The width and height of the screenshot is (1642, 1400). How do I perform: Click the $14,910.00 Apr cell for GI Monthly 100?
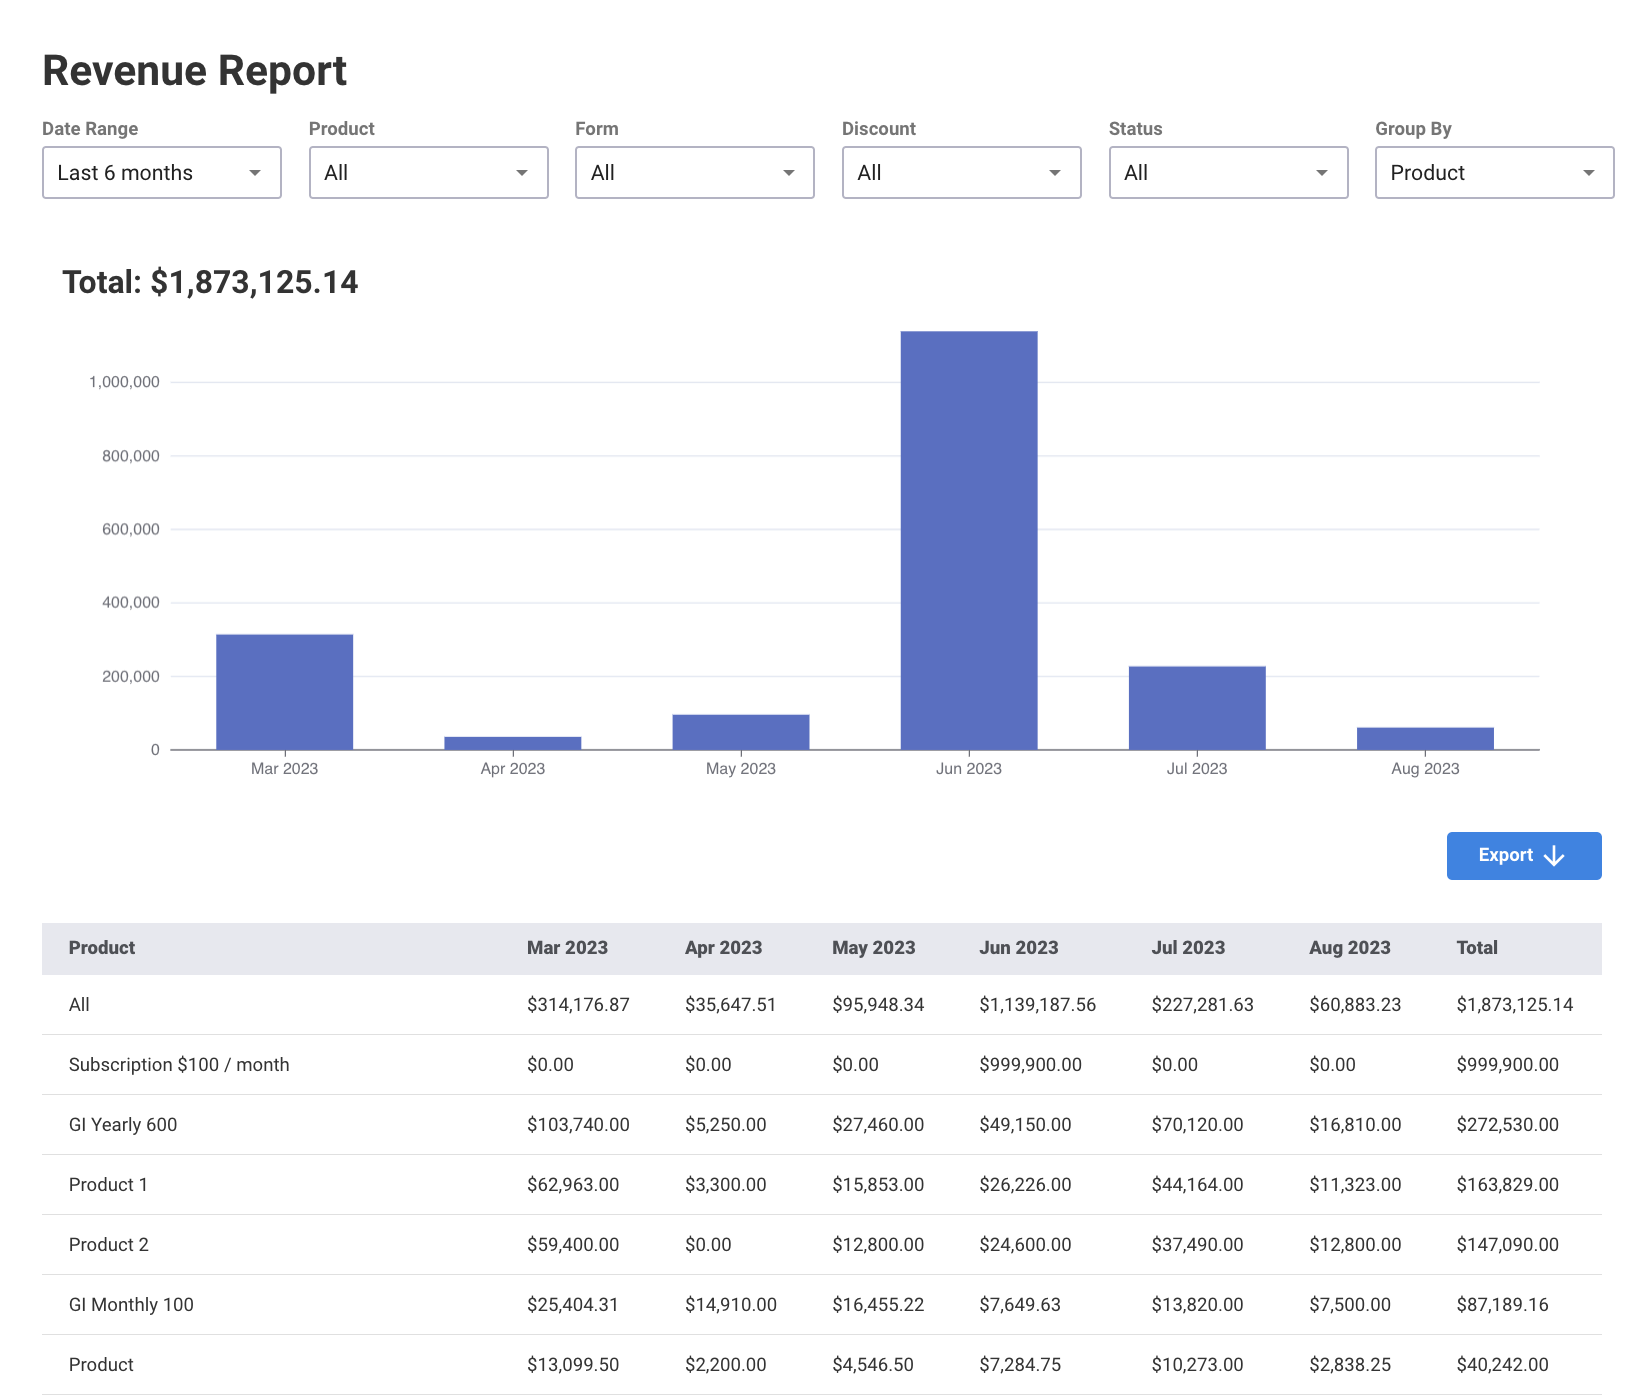(x=731, y=1305)
